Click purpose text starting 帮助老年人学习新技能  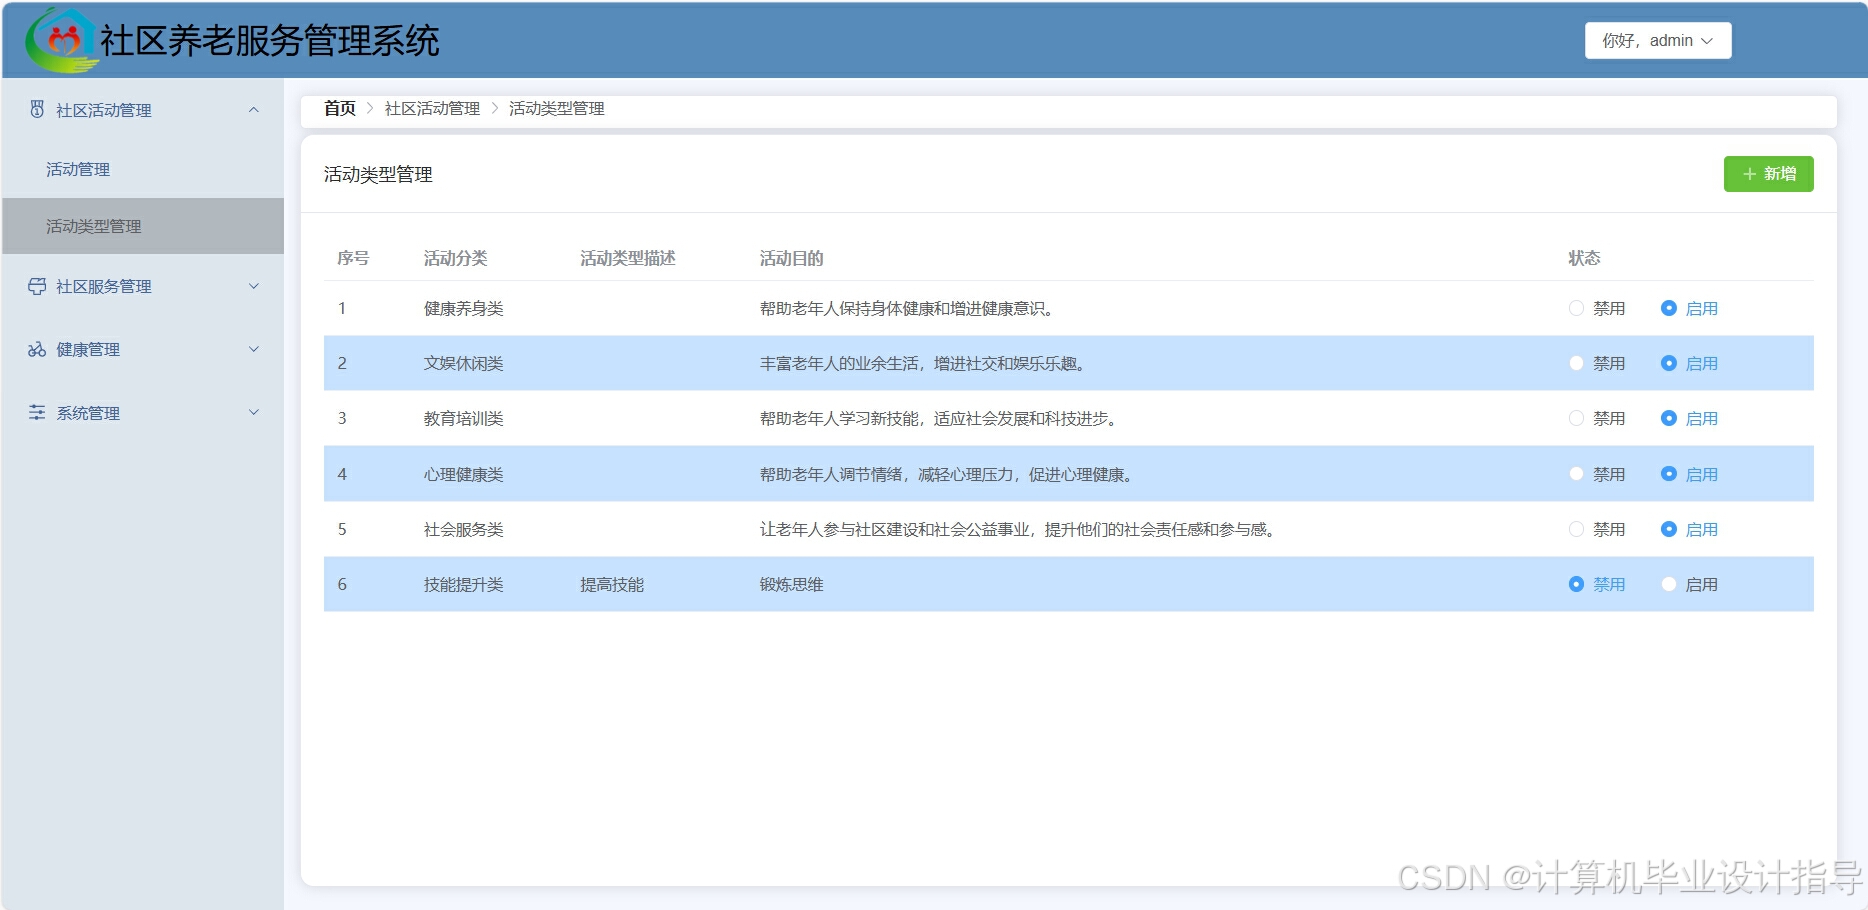[x=938, y=418]
